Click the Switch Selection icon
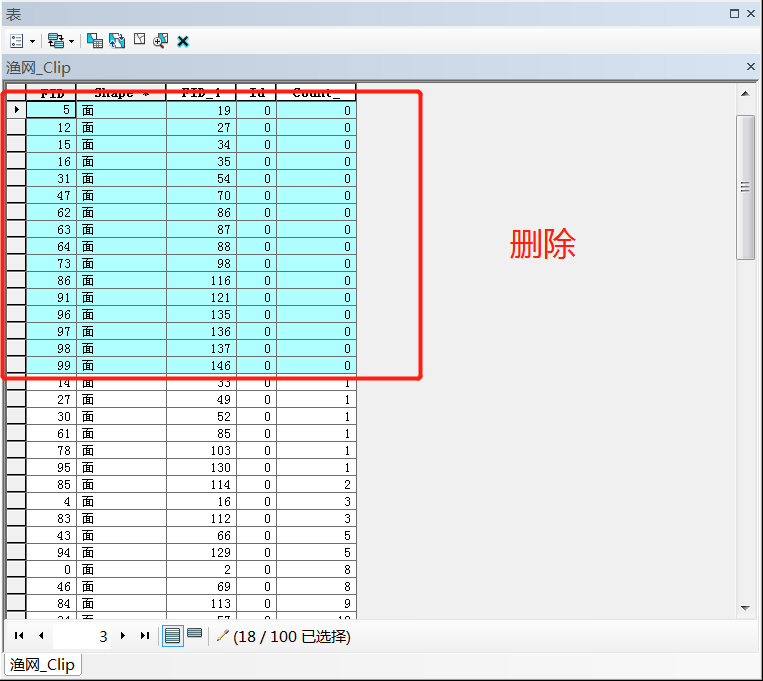Screen dimensions: 763x681 tap(117, 41)
